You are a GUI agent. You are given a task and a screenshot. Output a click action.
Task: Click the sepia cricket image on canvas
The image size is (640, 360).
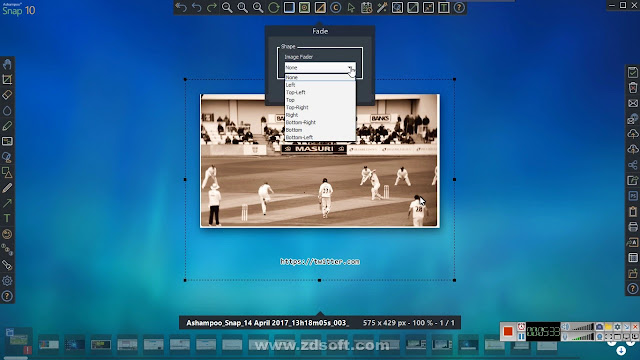[320, 161]
